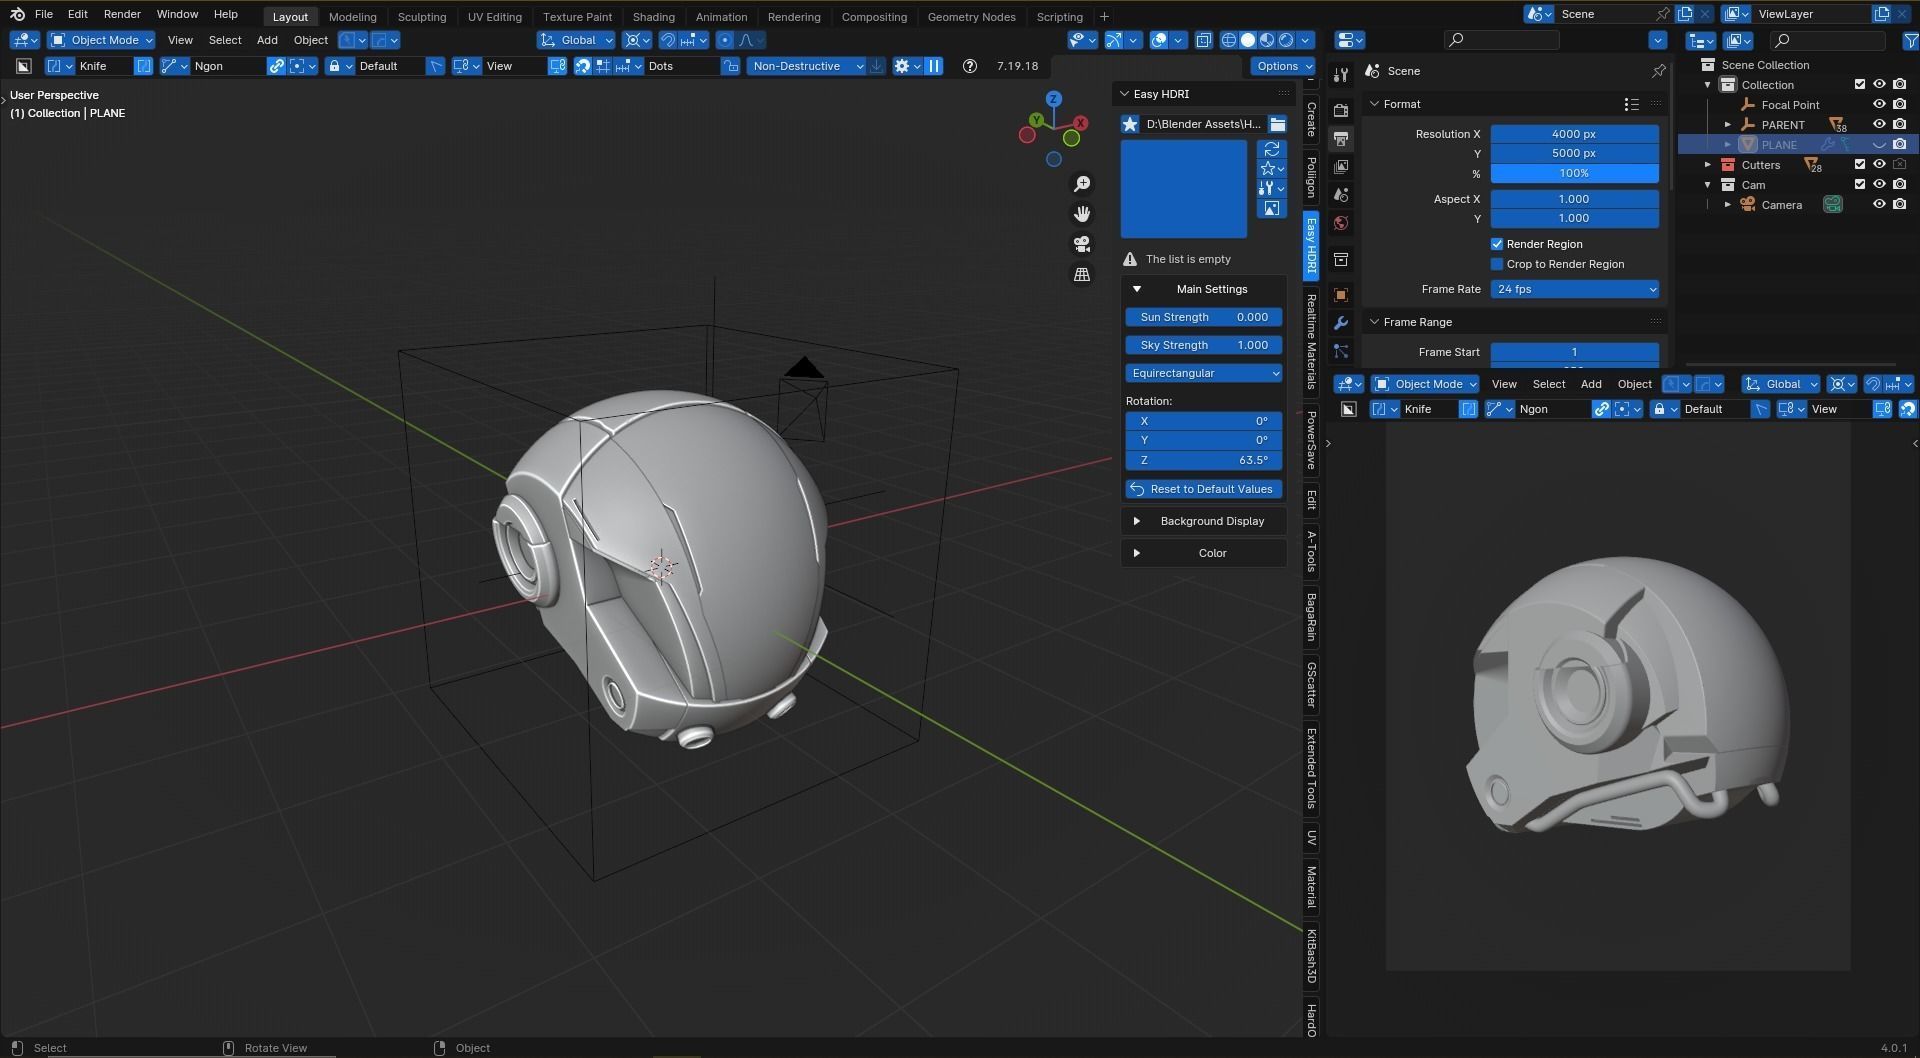The width and height of the screenshot is (1920, 1058).
Task: Click the resolution percentage 100% slider
Action: point(1574,173)
